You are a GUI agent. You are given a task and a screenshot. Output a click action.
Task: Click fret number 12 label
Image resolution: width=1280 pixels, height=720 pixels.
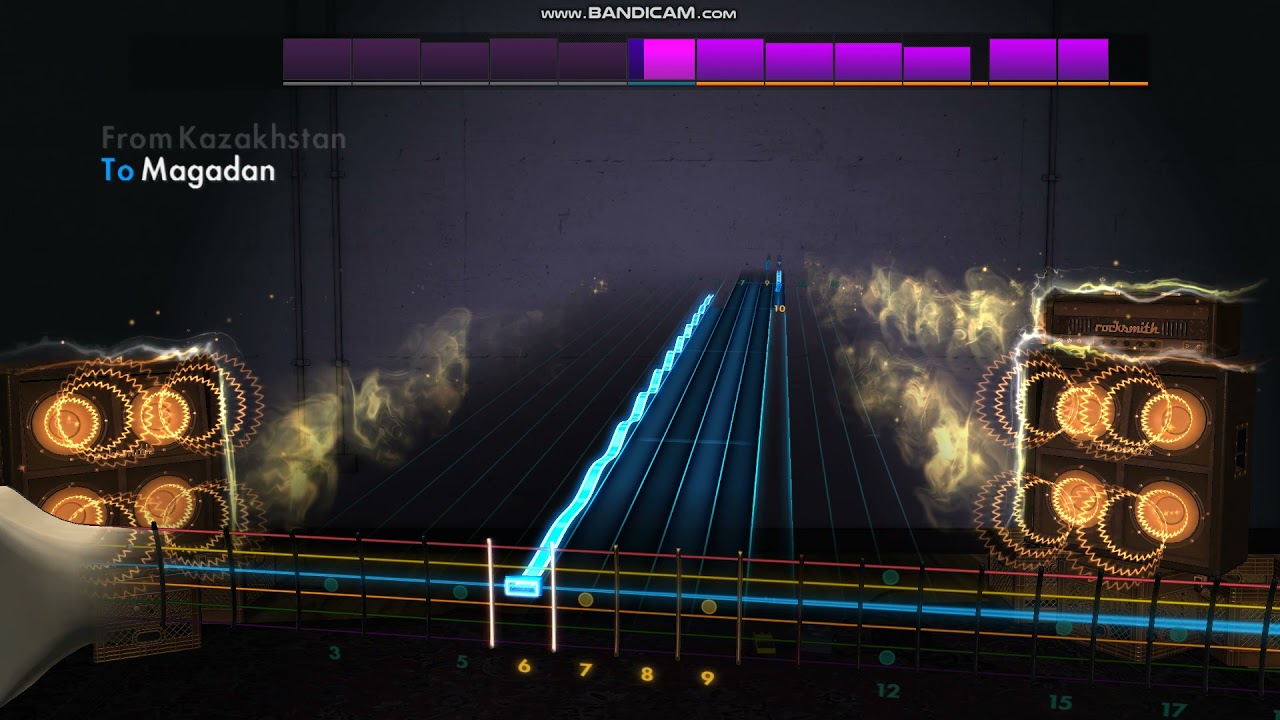pyautogui.click(x=887, y=690)
